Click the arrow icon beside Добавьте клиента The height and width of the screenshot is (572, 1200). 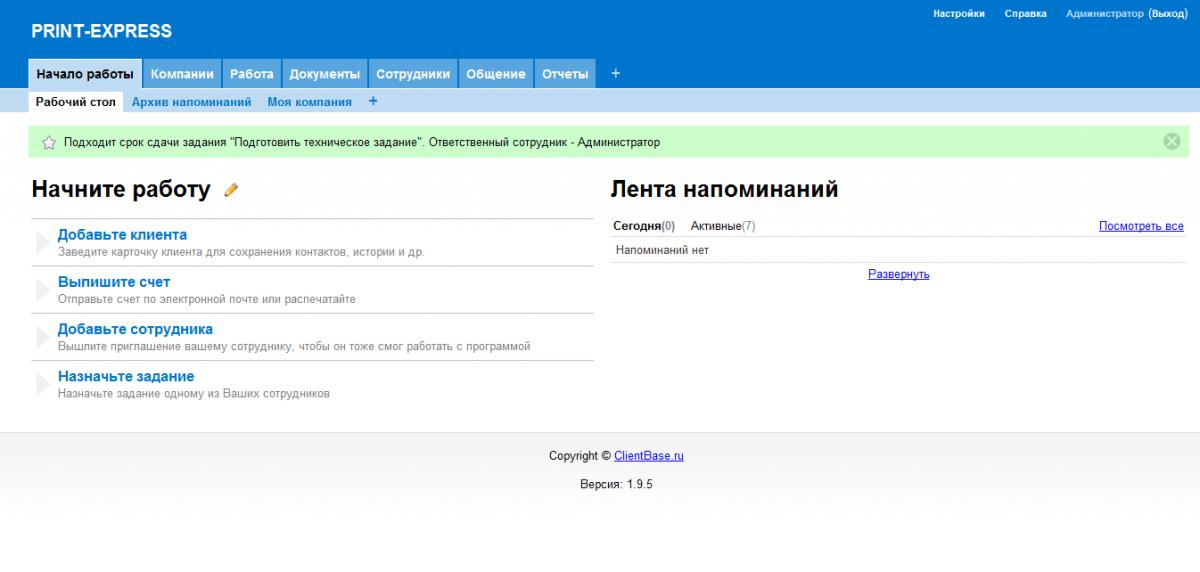(42, 243)
